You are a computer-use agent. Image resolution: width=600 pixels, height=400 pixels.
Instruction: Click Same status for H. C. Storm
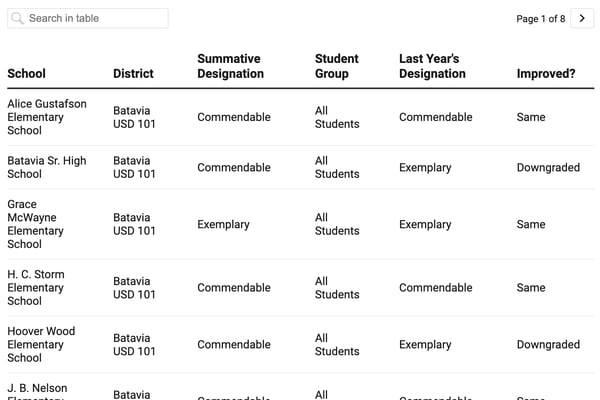(x=531, y=287)
